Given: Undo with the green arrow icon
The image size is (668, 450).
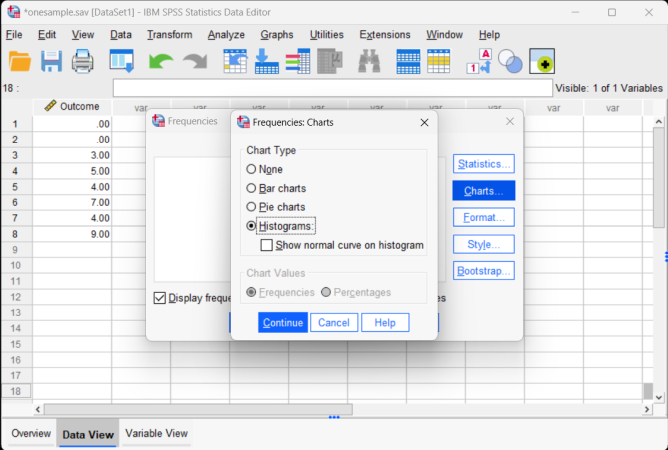Looking at the screenshot, I should pos(161,62).
